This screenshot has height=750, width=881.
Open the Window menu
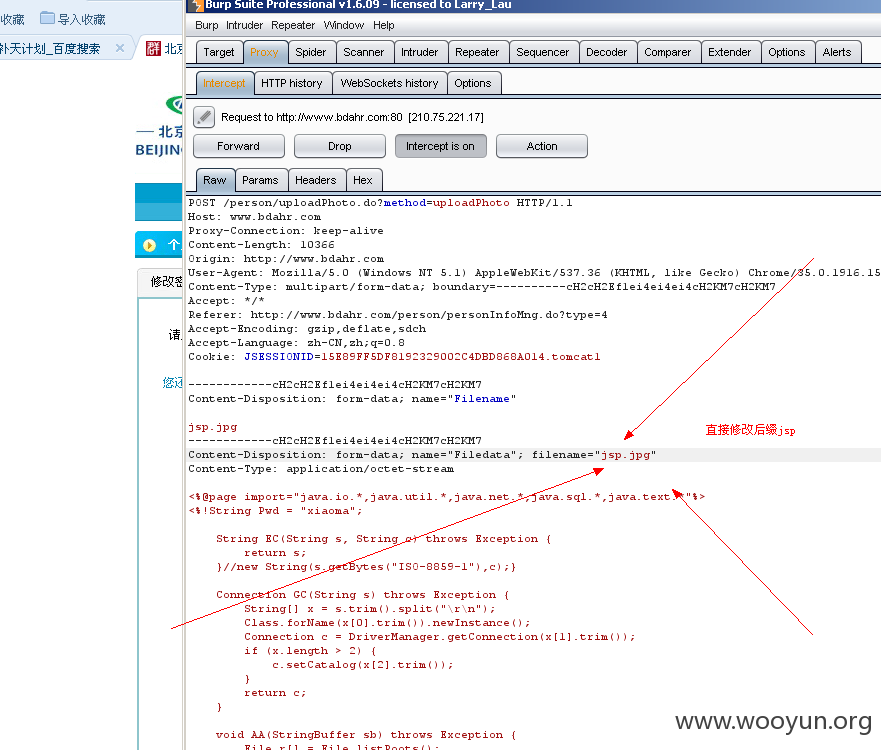pos(343,25)
